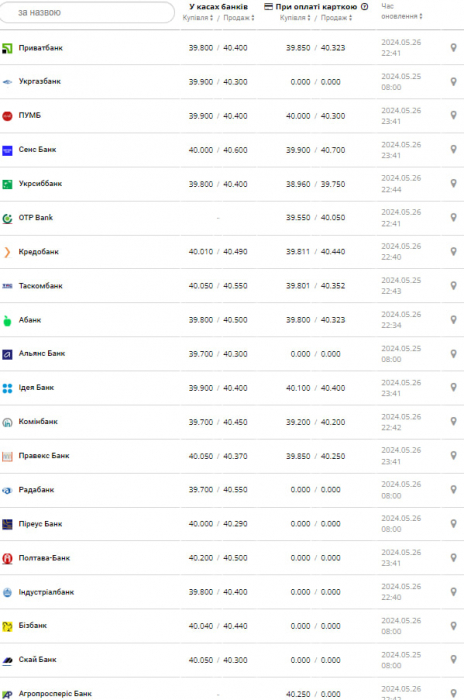The height and width of the screenshot is (700, 464).
Task: Click location pin for Полтава-Банк
Action: pyautogui.click(x=453, y=558)
